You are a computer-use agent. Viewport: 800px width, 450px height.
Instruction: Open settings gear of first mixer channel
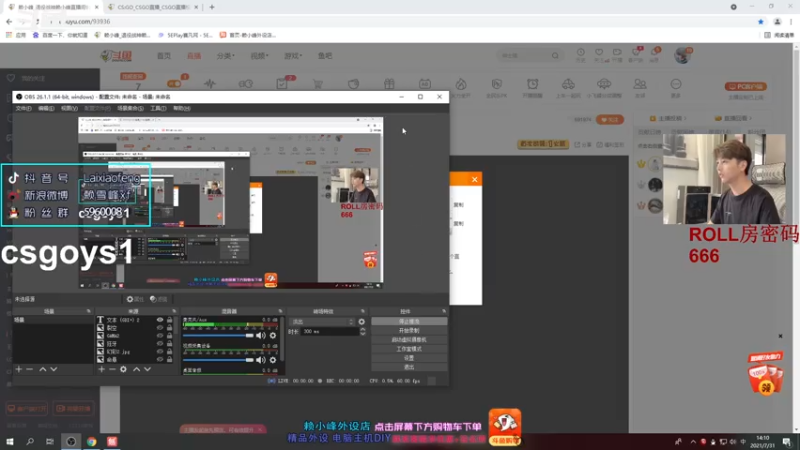coord(273,336)
